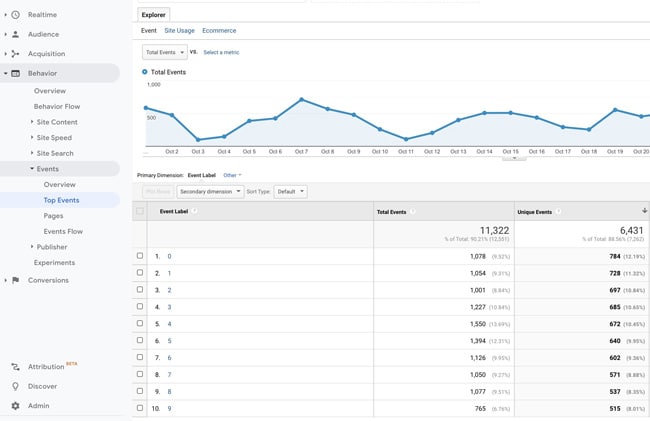Select the Event metric group tab

tap(148, 31)
